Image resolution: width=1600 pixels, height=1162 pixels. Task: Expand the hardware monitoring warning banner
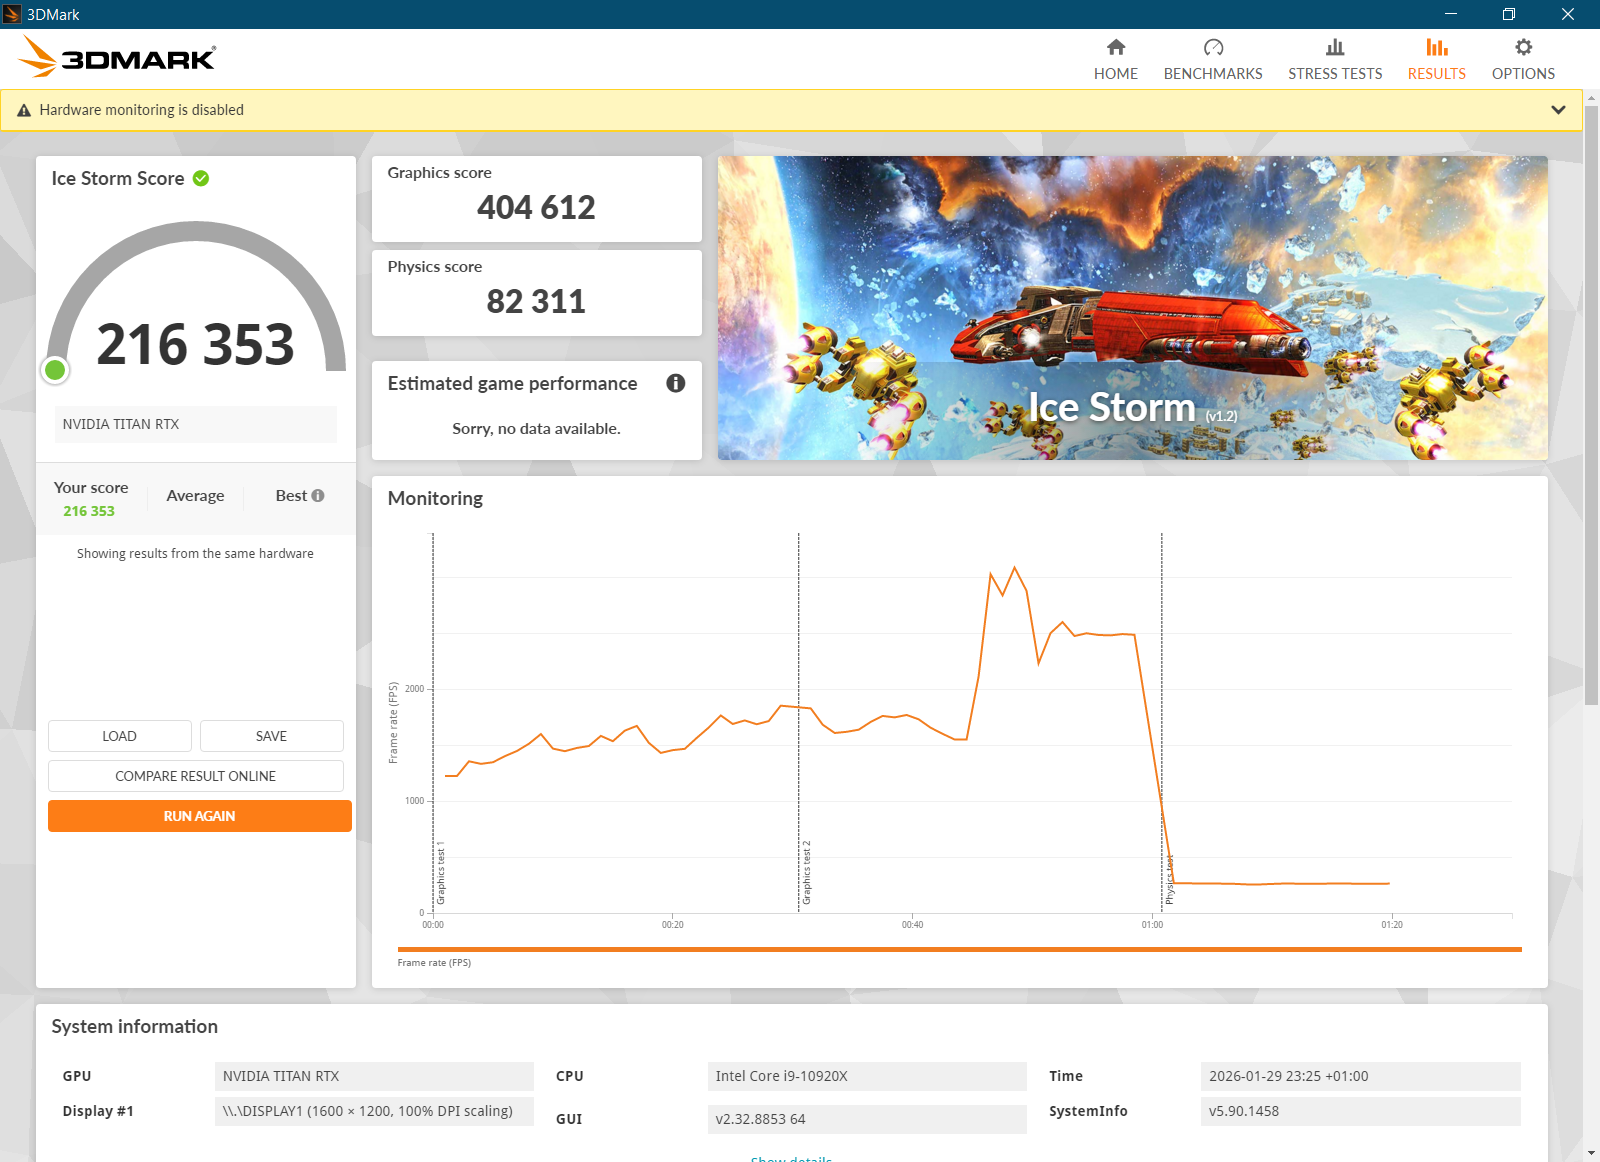click(x=1558, y=110)
